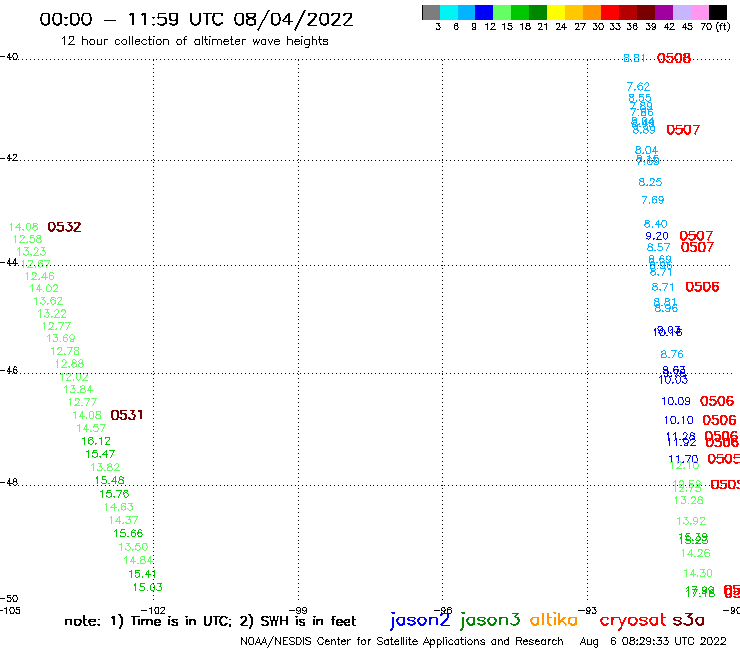
Task: Click the cyan swatch in the wave height legend
Action: coord(449,12)
